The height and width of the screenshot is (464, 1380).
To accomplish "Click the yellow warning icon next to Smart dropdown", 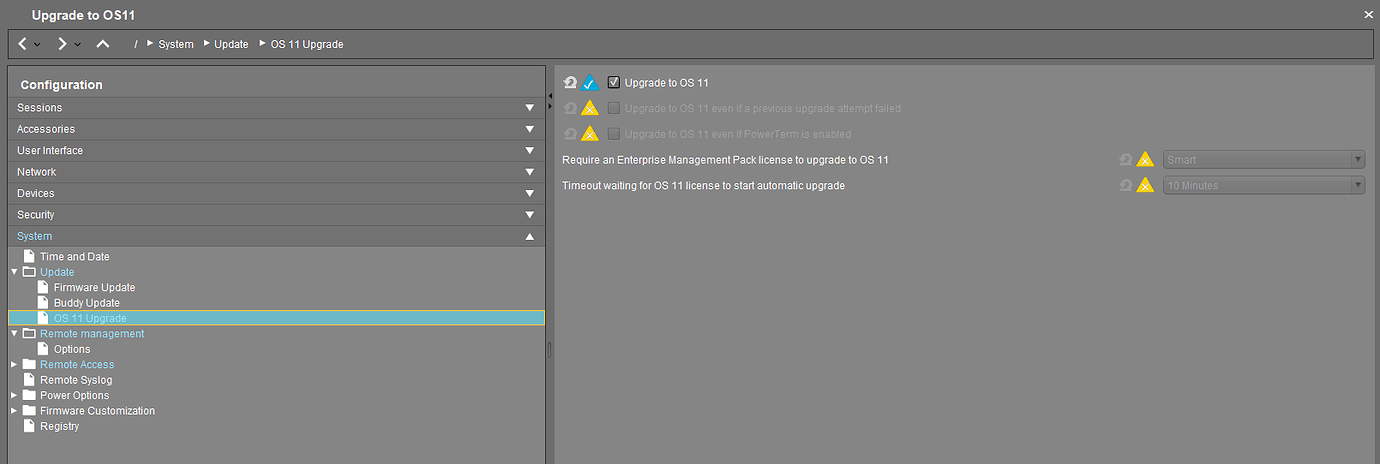I will (x=1145, y=160).
